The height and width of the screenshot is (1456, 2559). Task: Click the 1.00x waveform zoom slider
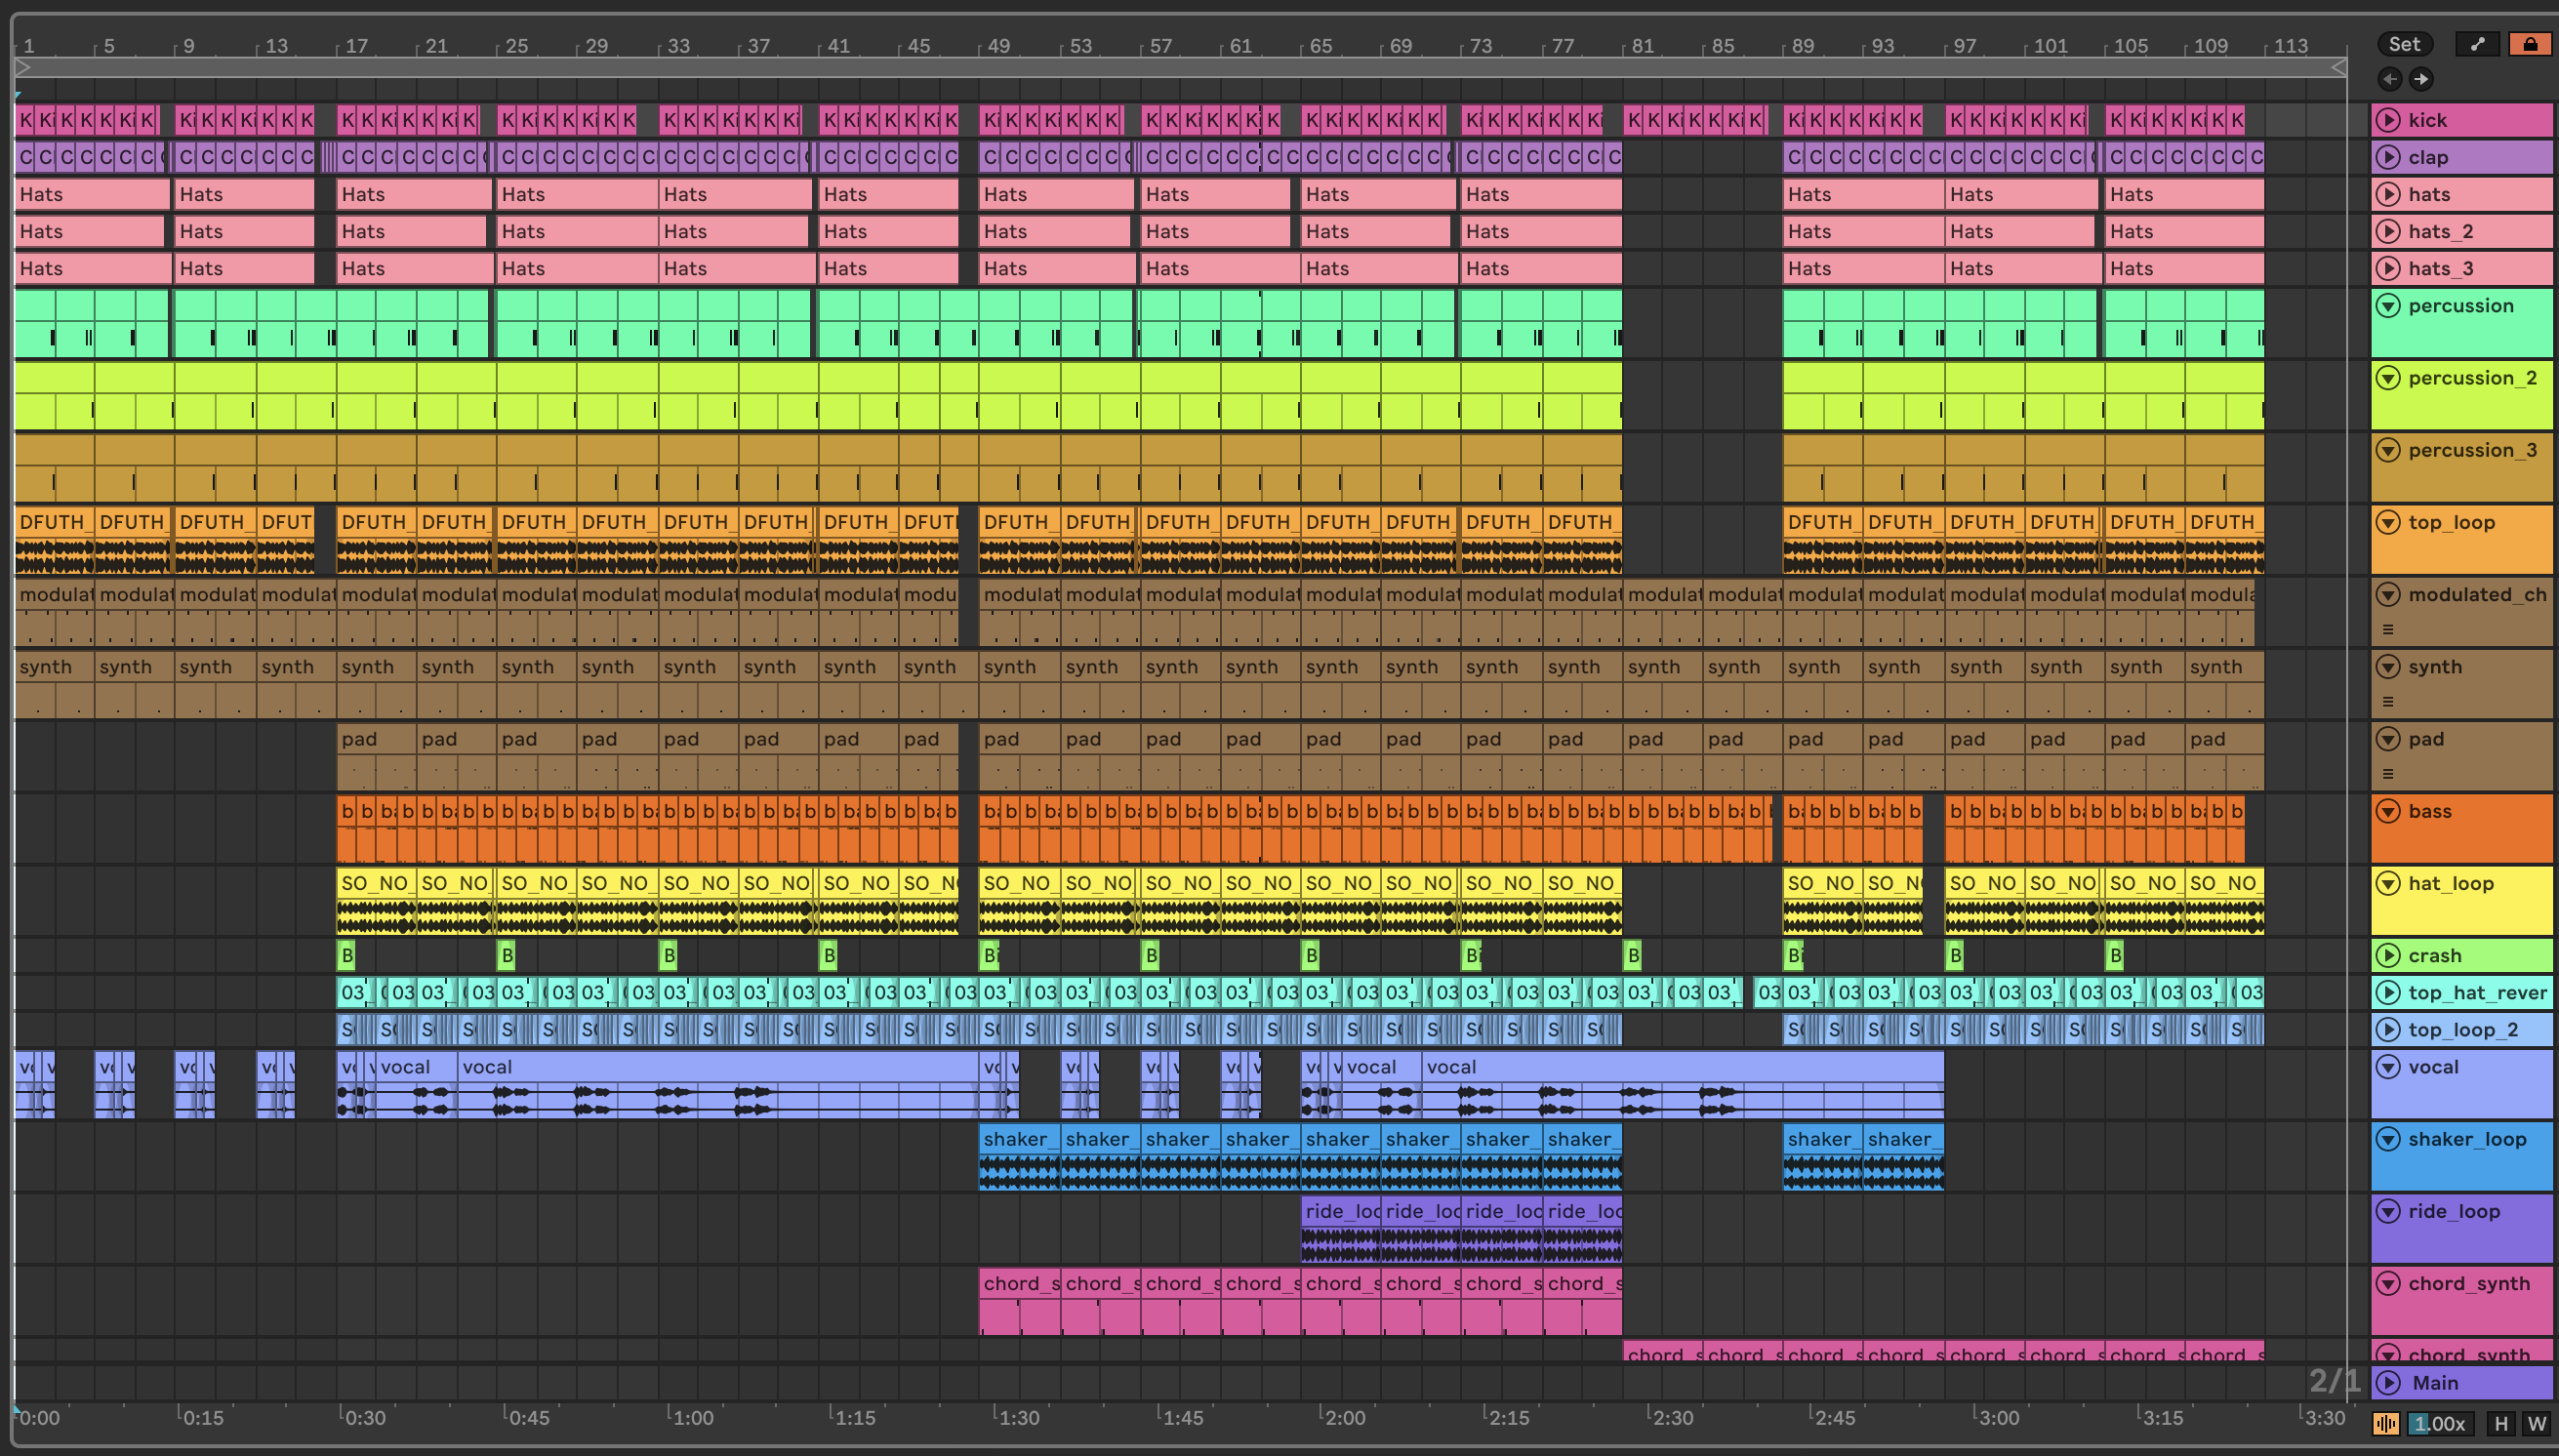click(x=2439, y=1424)
